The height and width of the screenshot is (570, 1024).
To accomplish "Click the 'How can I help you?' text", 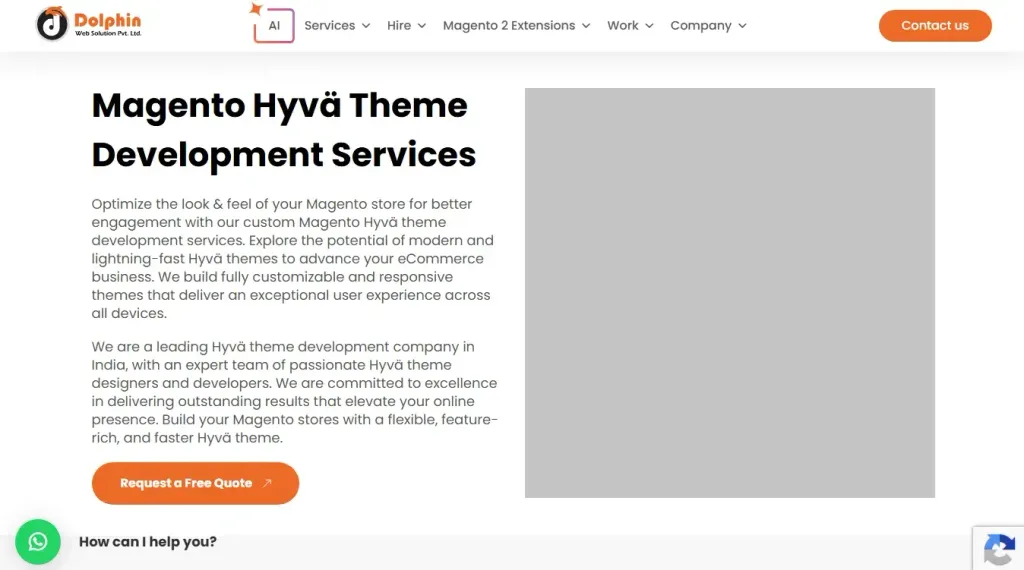I will [x=148, y=542].
